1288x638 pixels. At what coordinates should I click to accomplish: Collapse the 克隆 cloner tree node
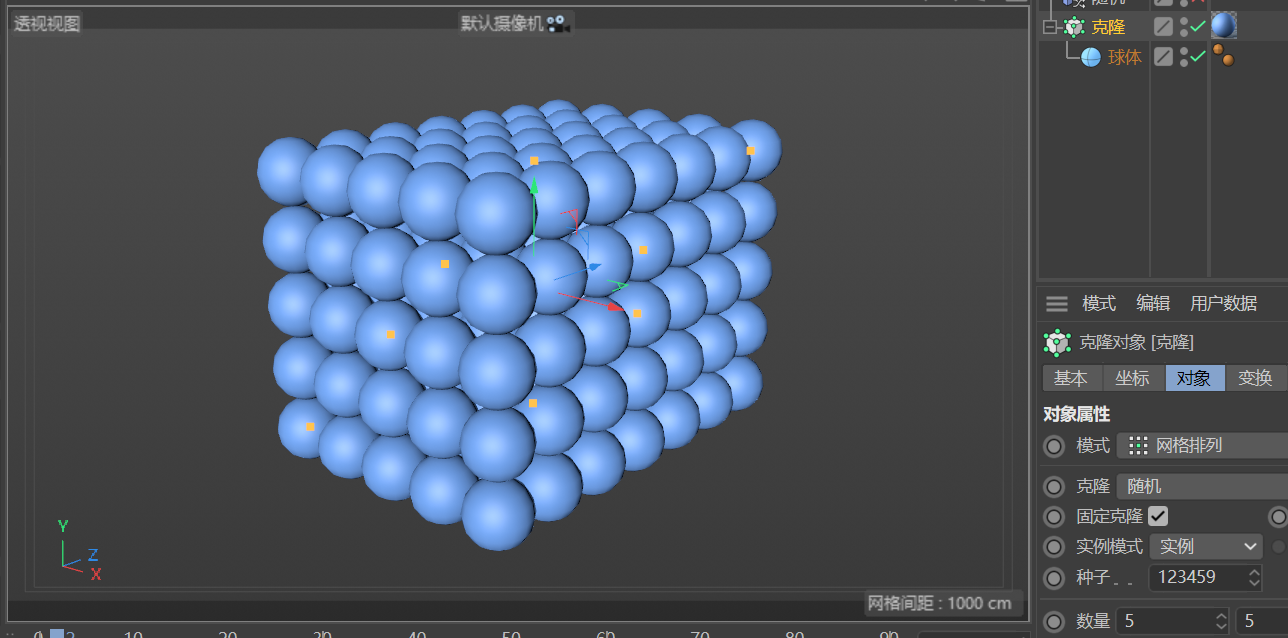tap(1049, 27)
